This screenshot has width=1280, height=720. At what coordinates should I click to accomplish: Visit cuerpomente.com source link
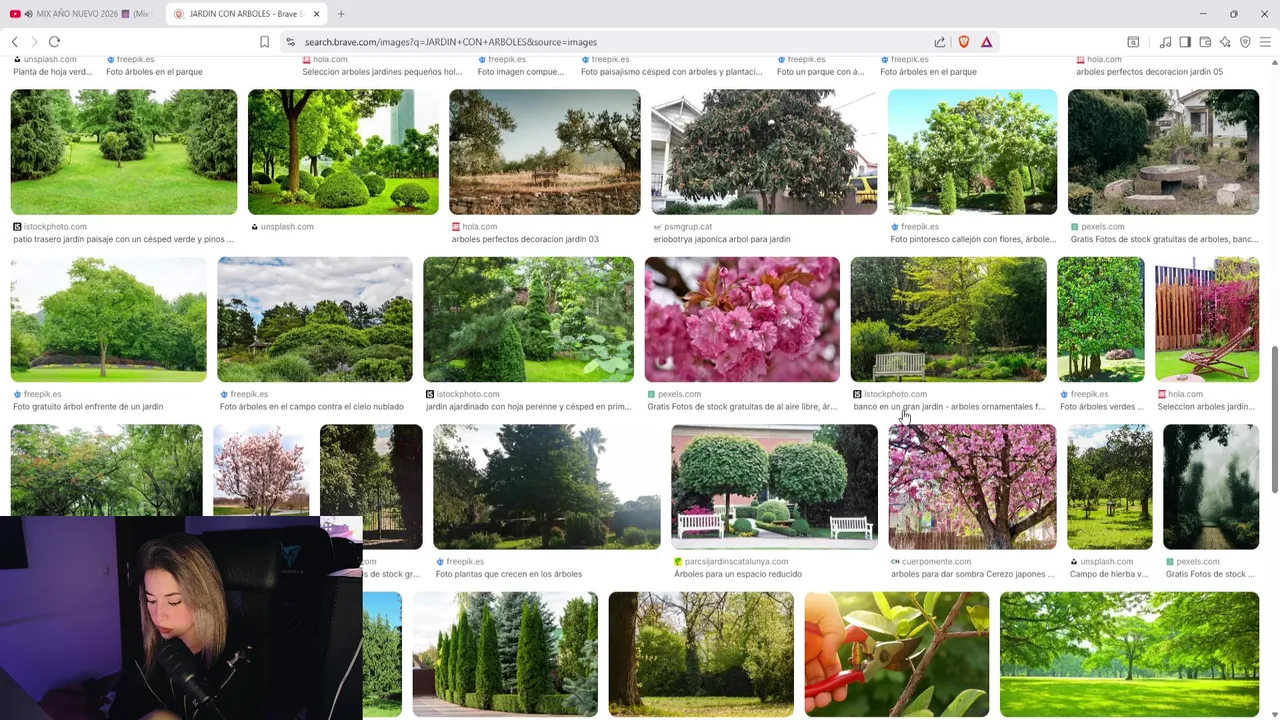coord(931,562)
